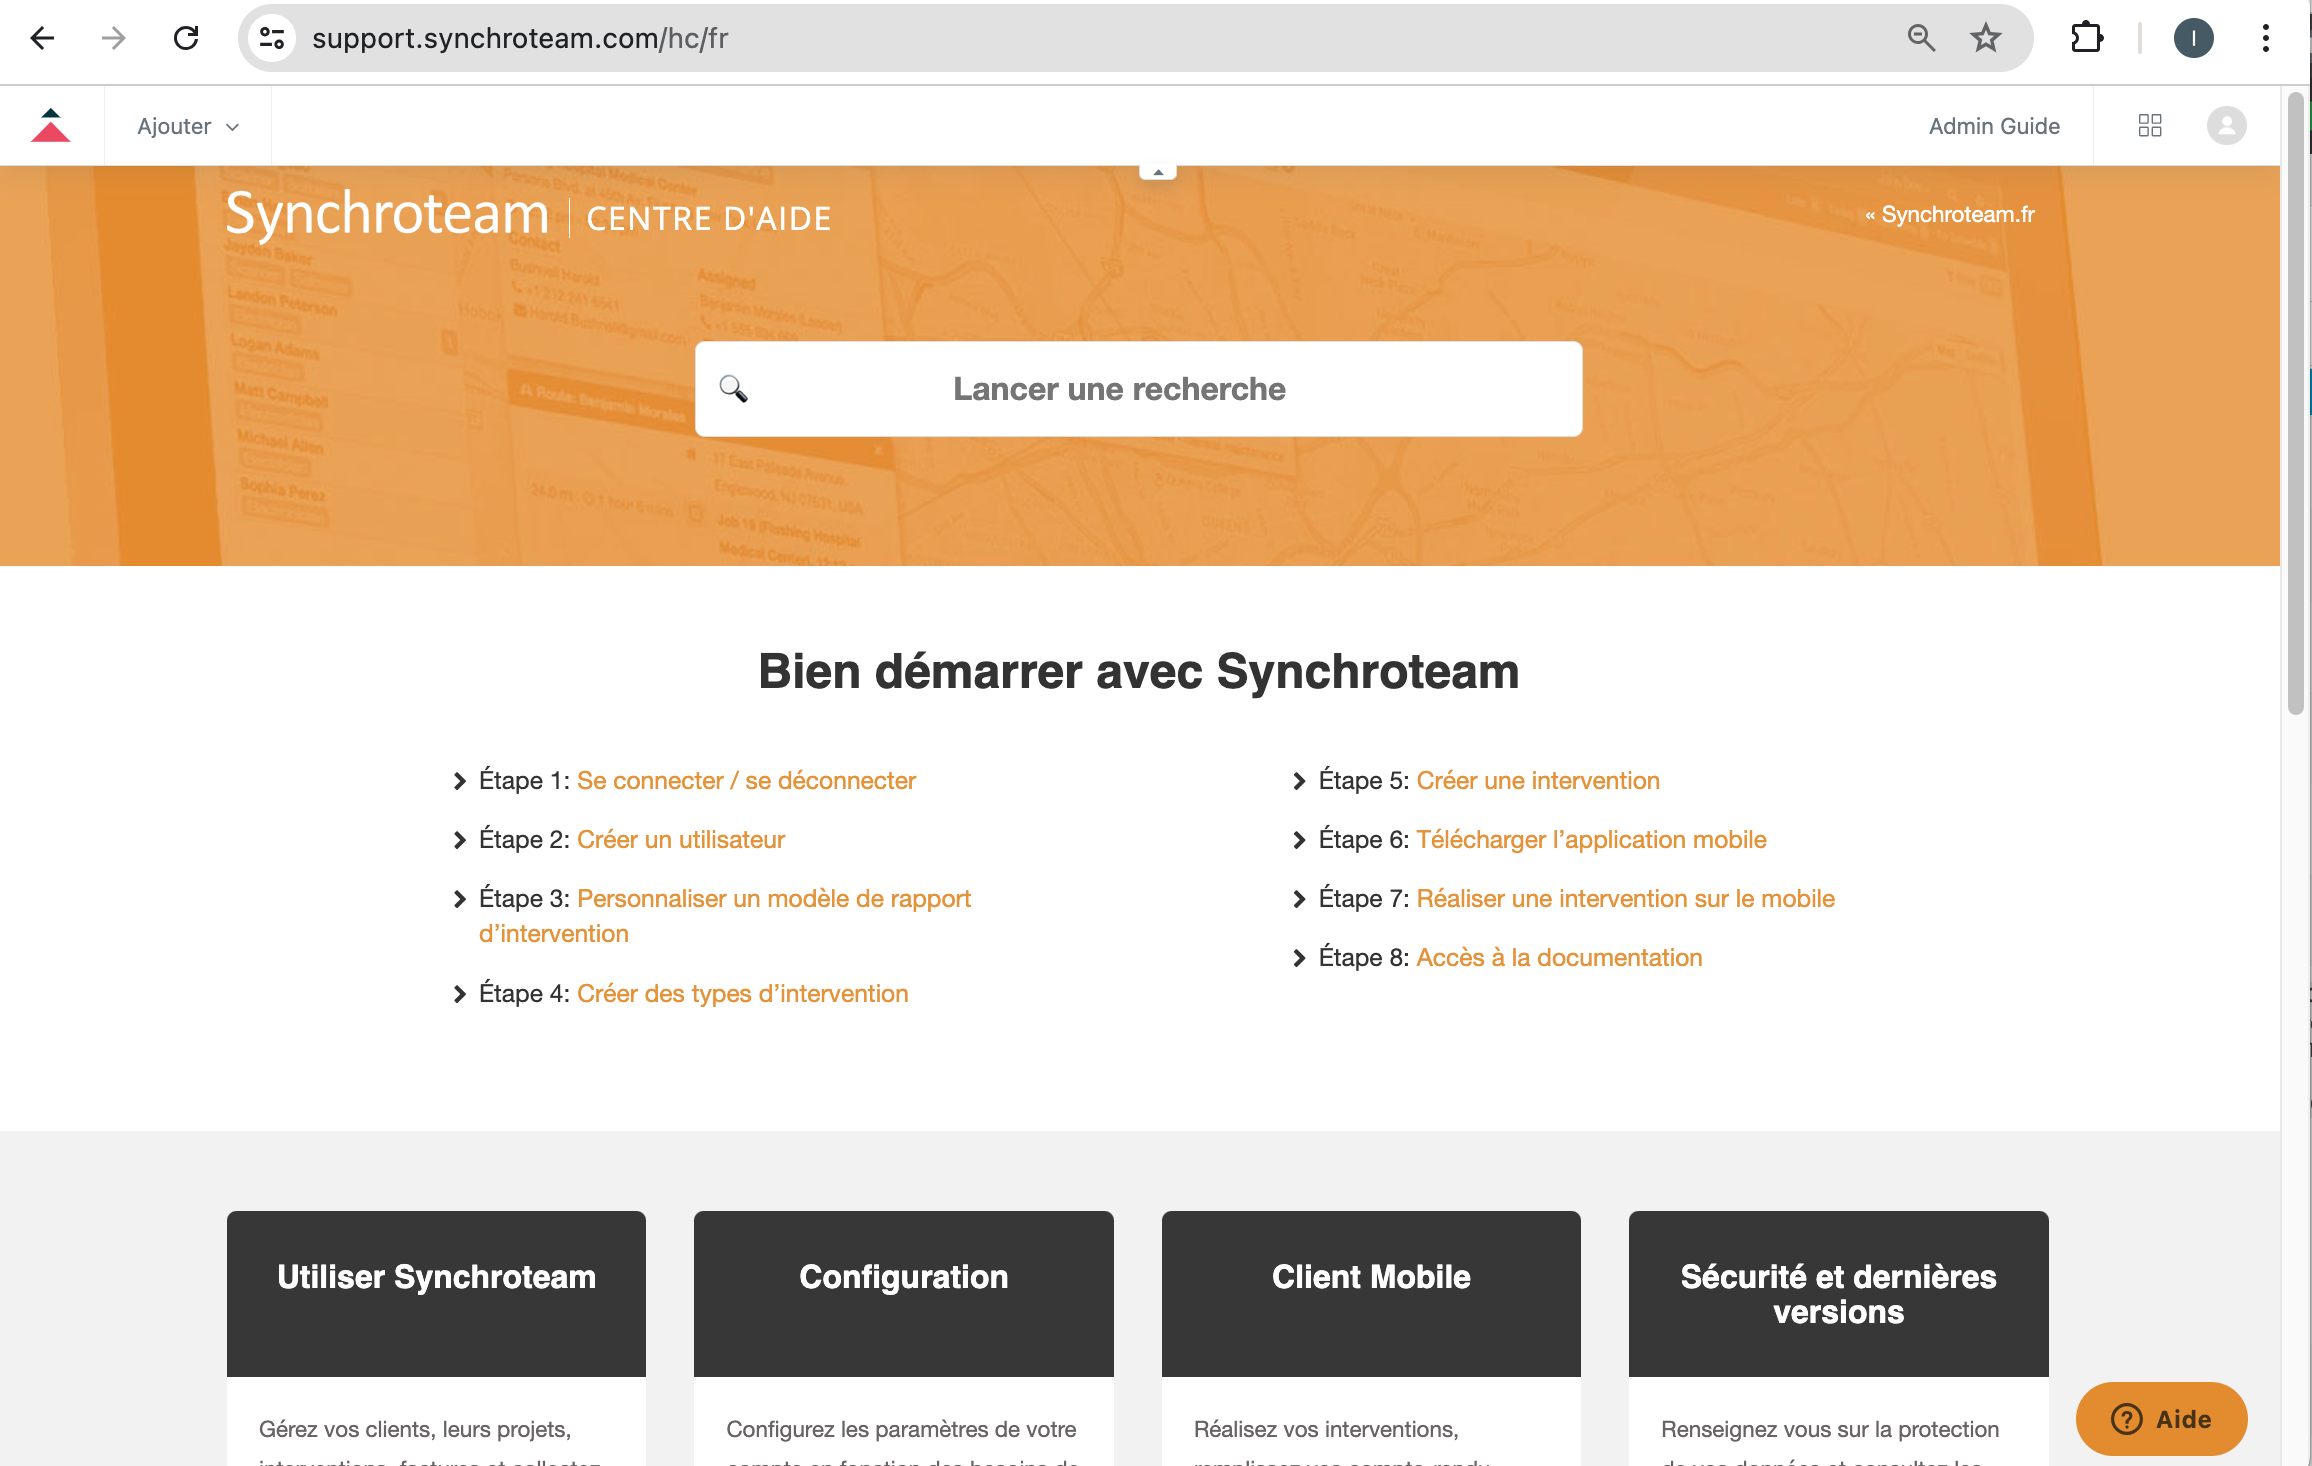The image size is (2312, 1466).
Task: Click Bien démarrer avec Synchroteam heading
Action: tap(1138, 671)
